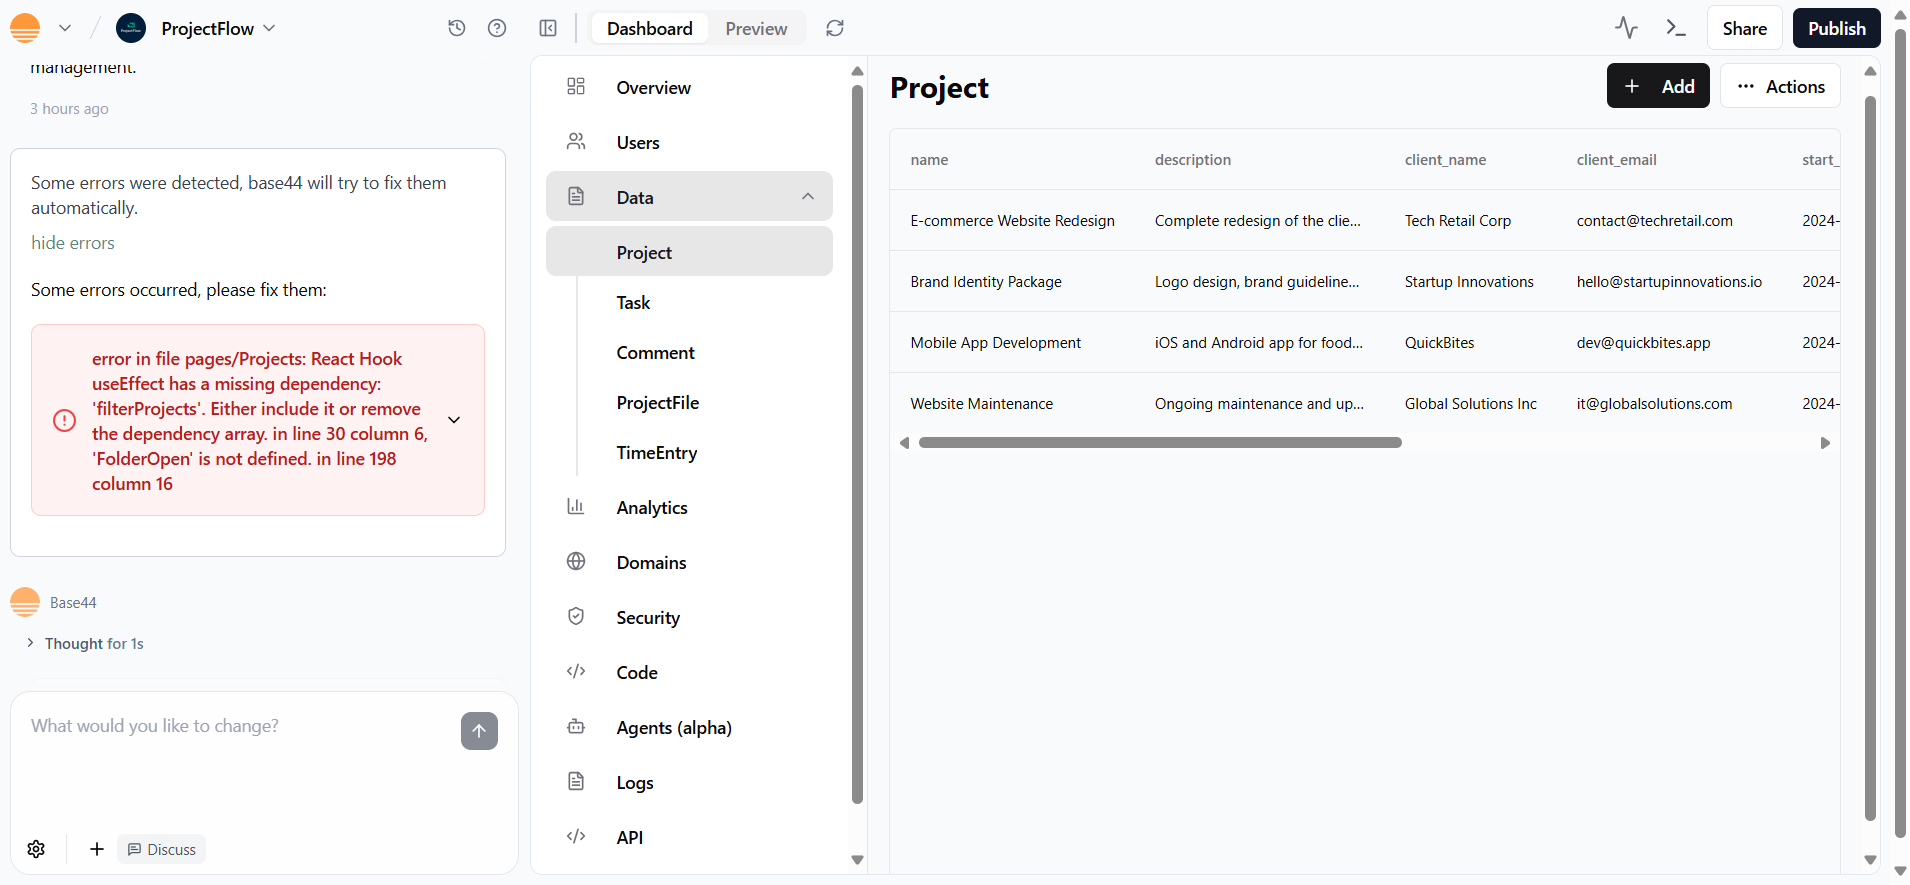1910x885 pixels.
Task: Click the table horizontal scrollbar thumb
Action: [x=1160, y=443]
